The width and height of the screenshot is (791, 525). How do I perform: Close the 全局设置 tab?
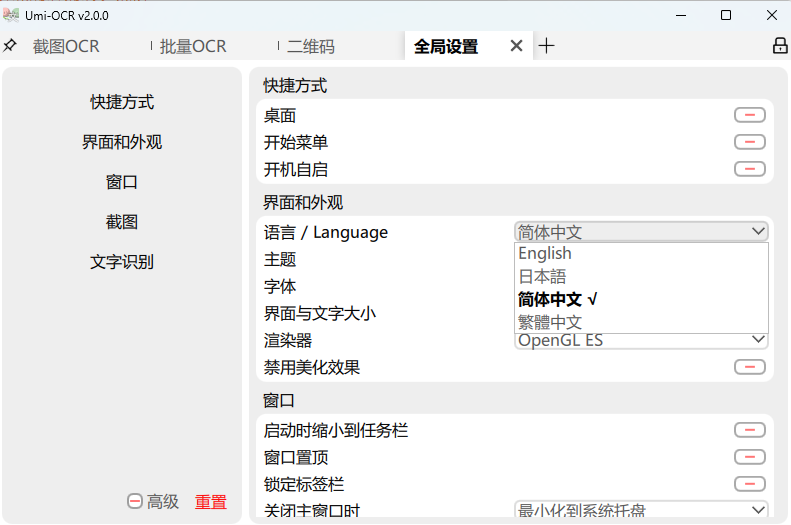pyautogui.click(x=516, y=46)
